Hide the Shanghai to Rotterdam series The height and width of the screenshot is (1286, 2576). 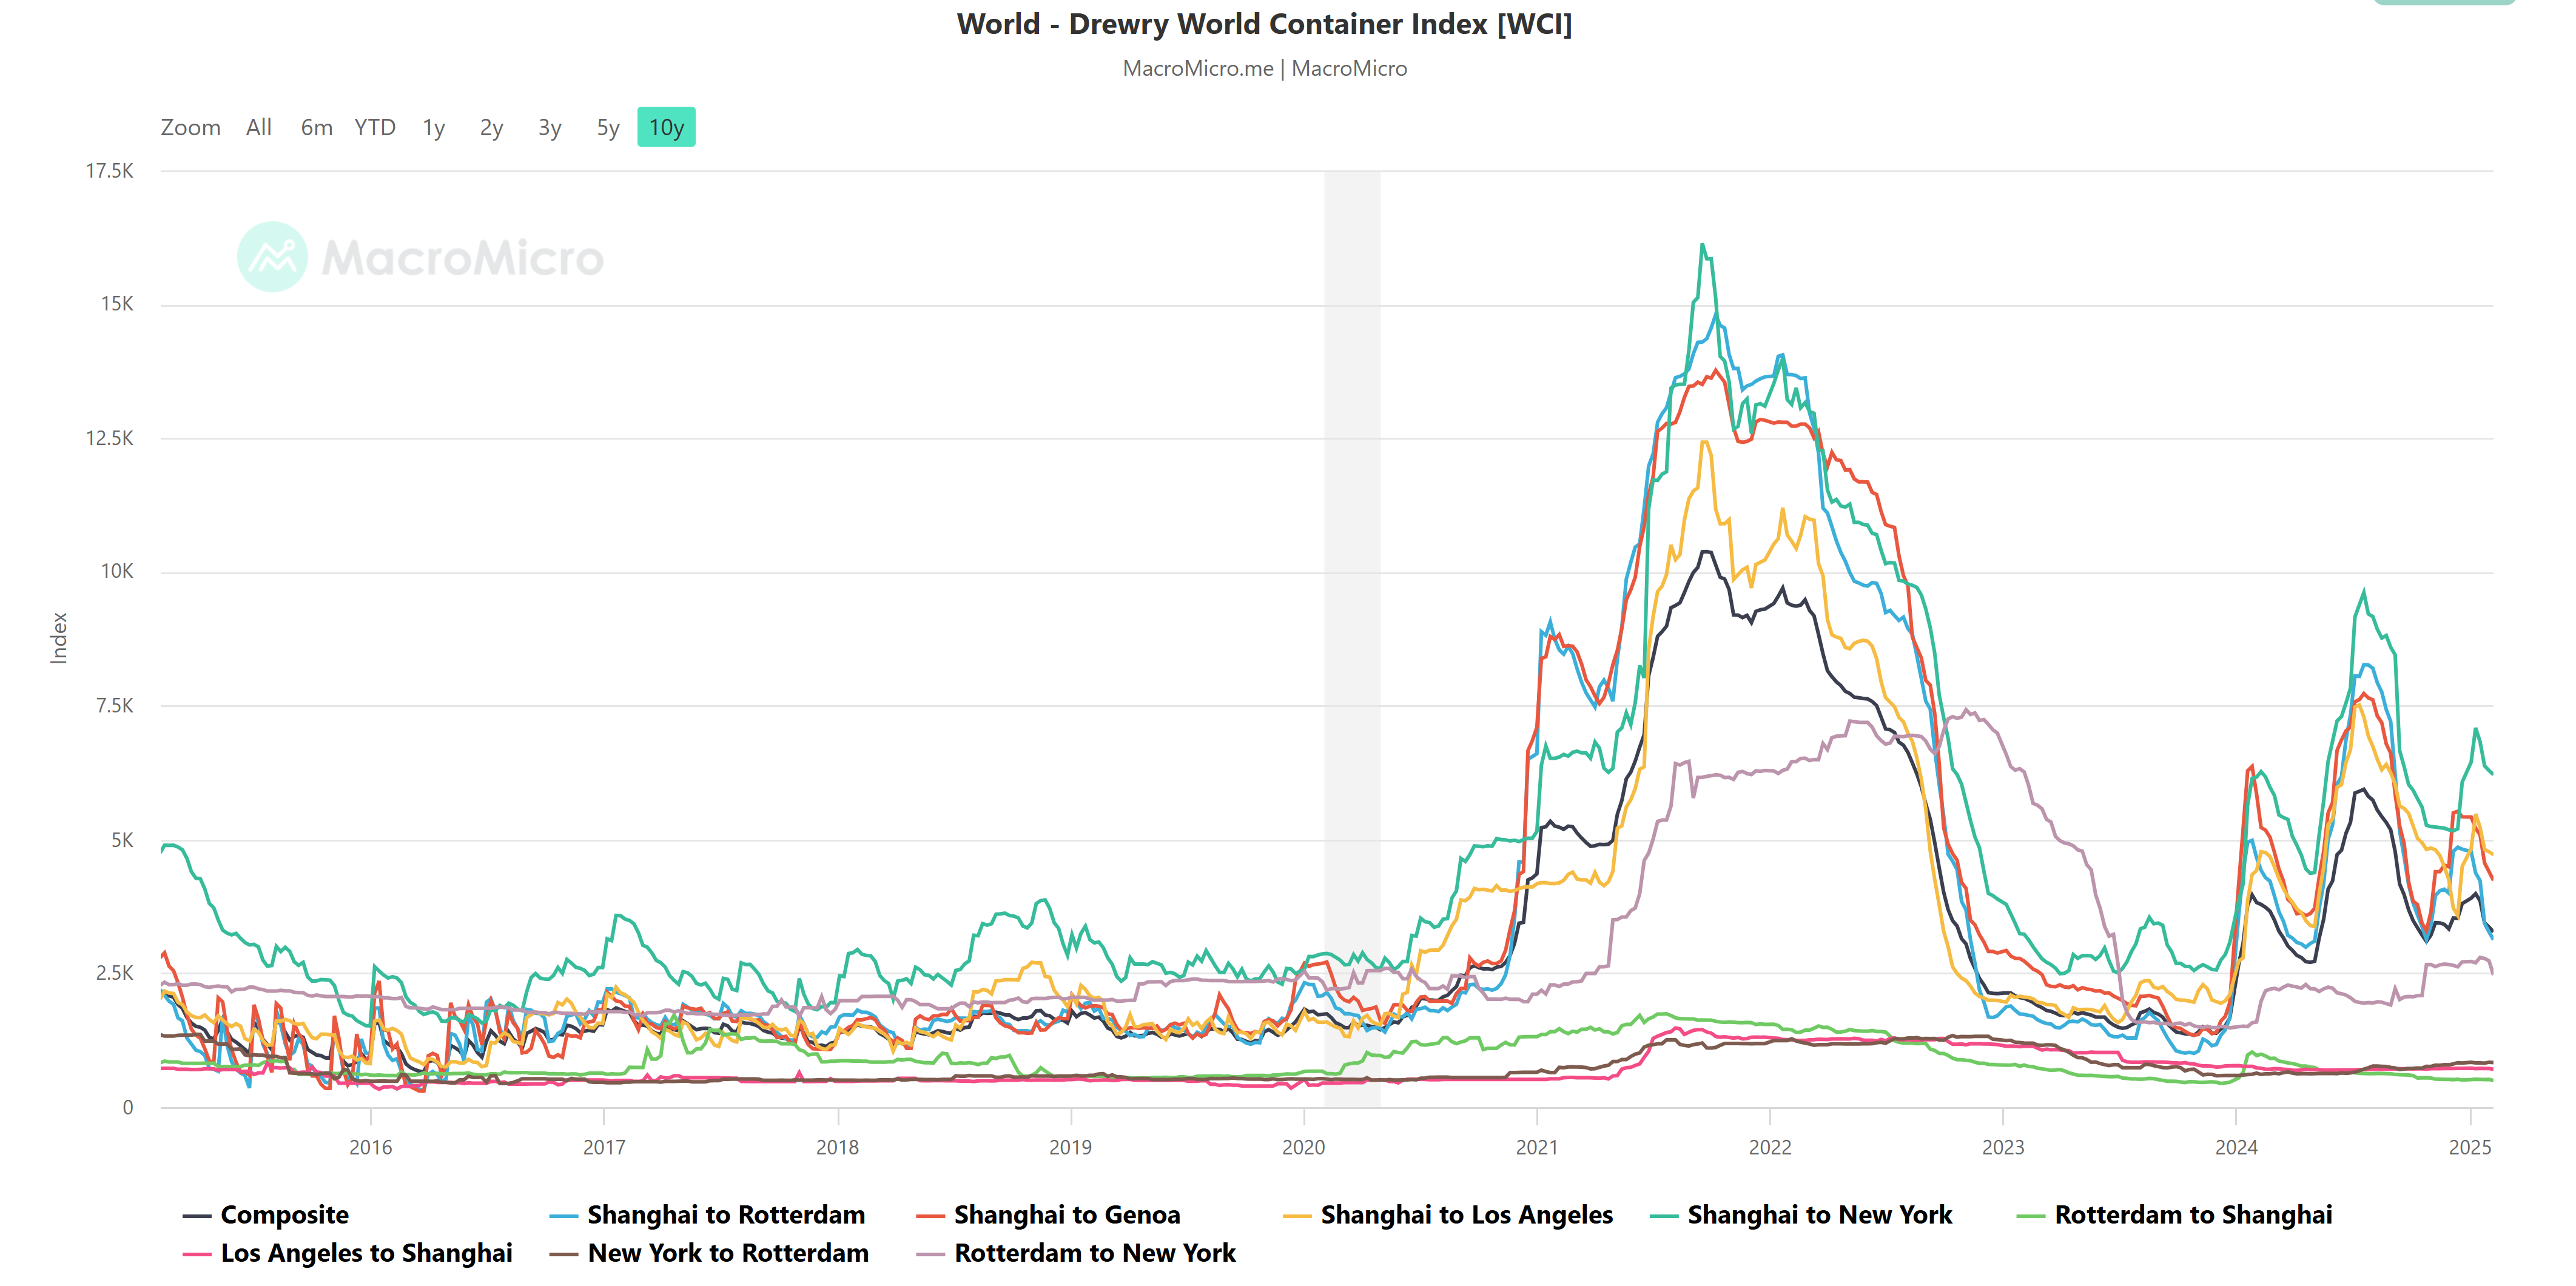[x=725, y=1215]
